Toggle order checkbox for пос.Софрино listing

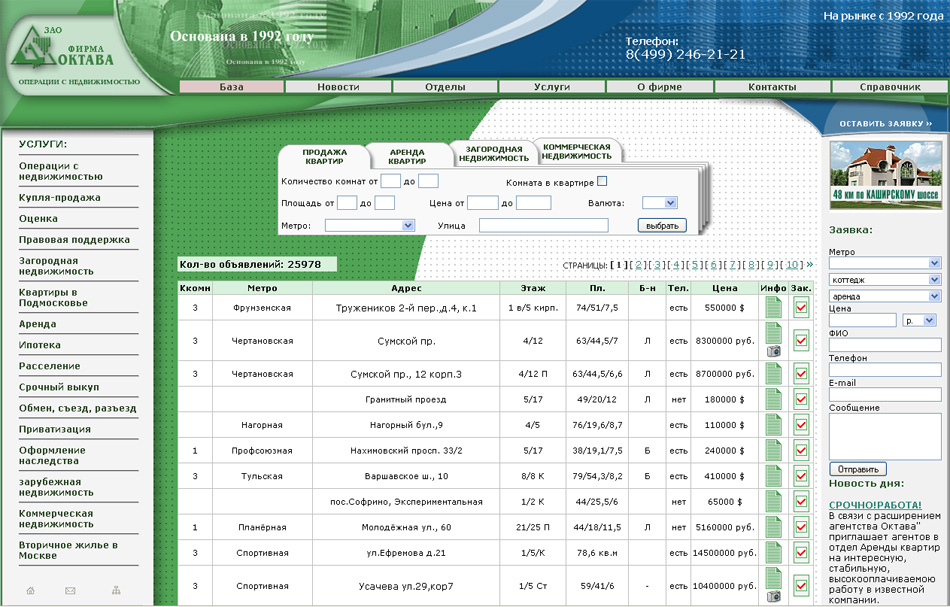[x=801, y=502]
